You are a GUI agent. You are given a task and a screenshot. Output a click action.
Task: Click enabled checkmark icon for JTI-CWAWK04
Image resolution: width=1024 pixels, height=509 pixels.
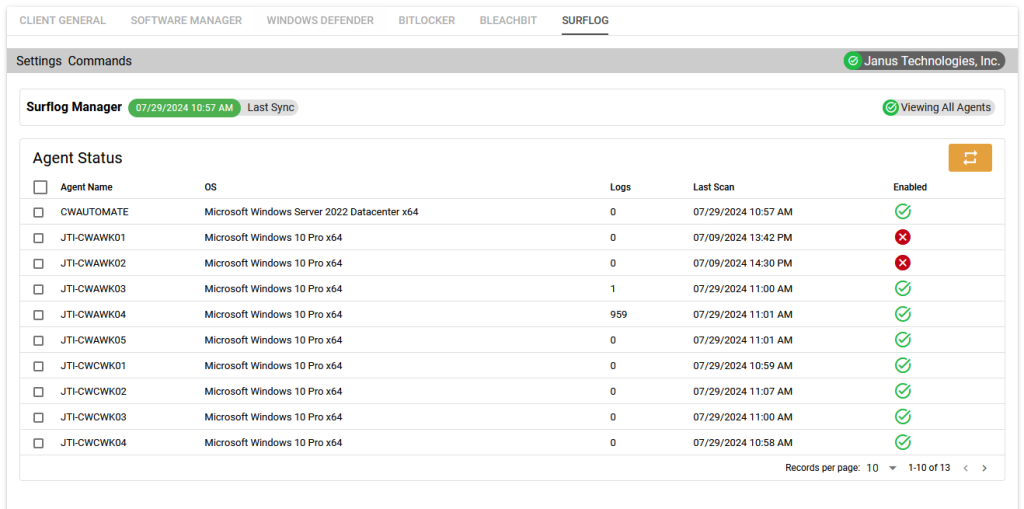(903, 314)
